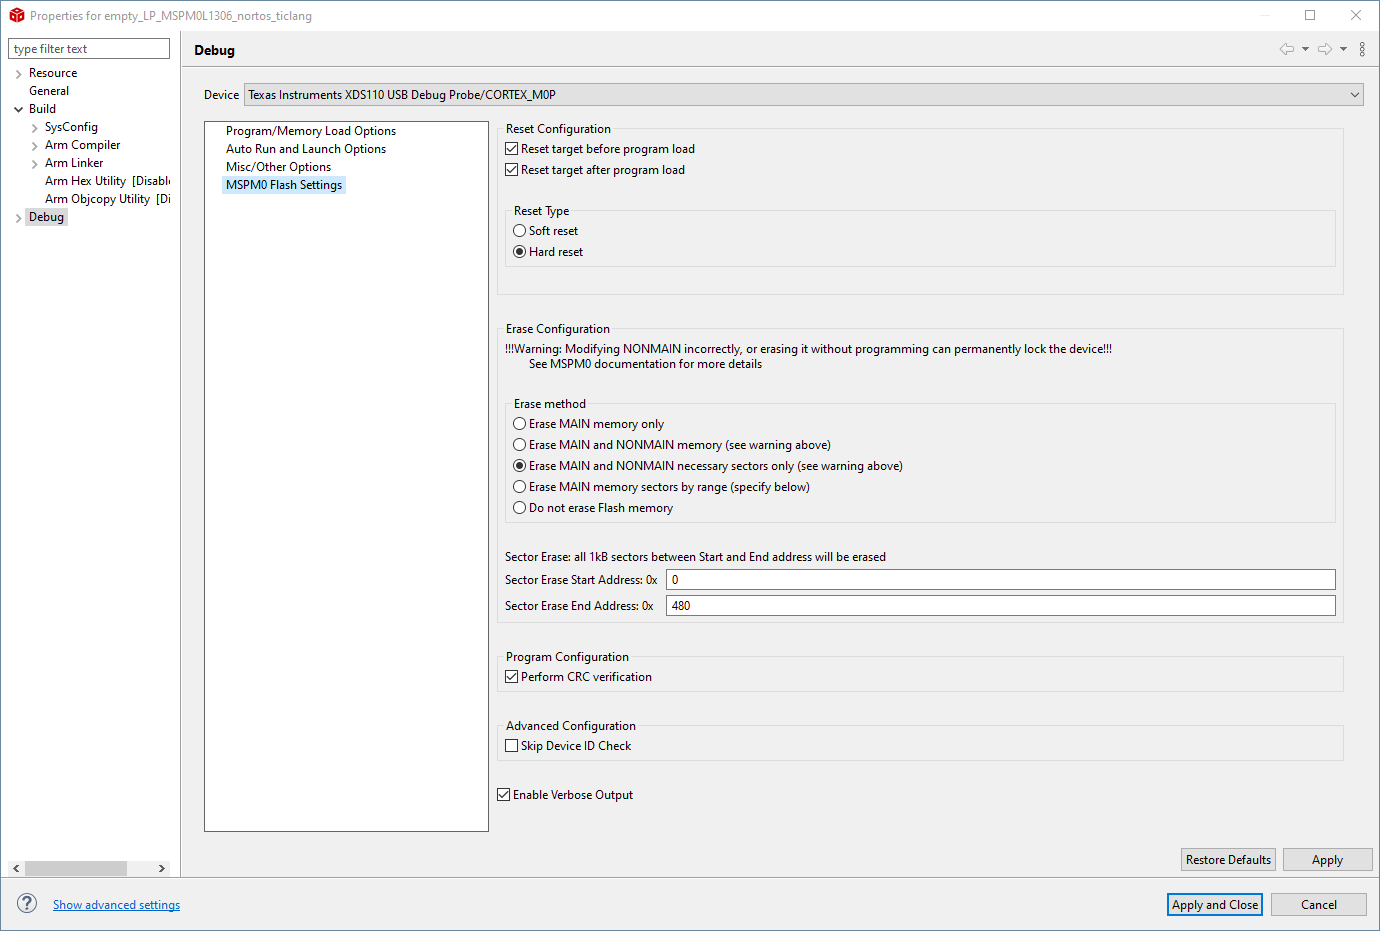1380x931 pixels.
Task: Open the back history dropdown arrow
Action: 1305,49
